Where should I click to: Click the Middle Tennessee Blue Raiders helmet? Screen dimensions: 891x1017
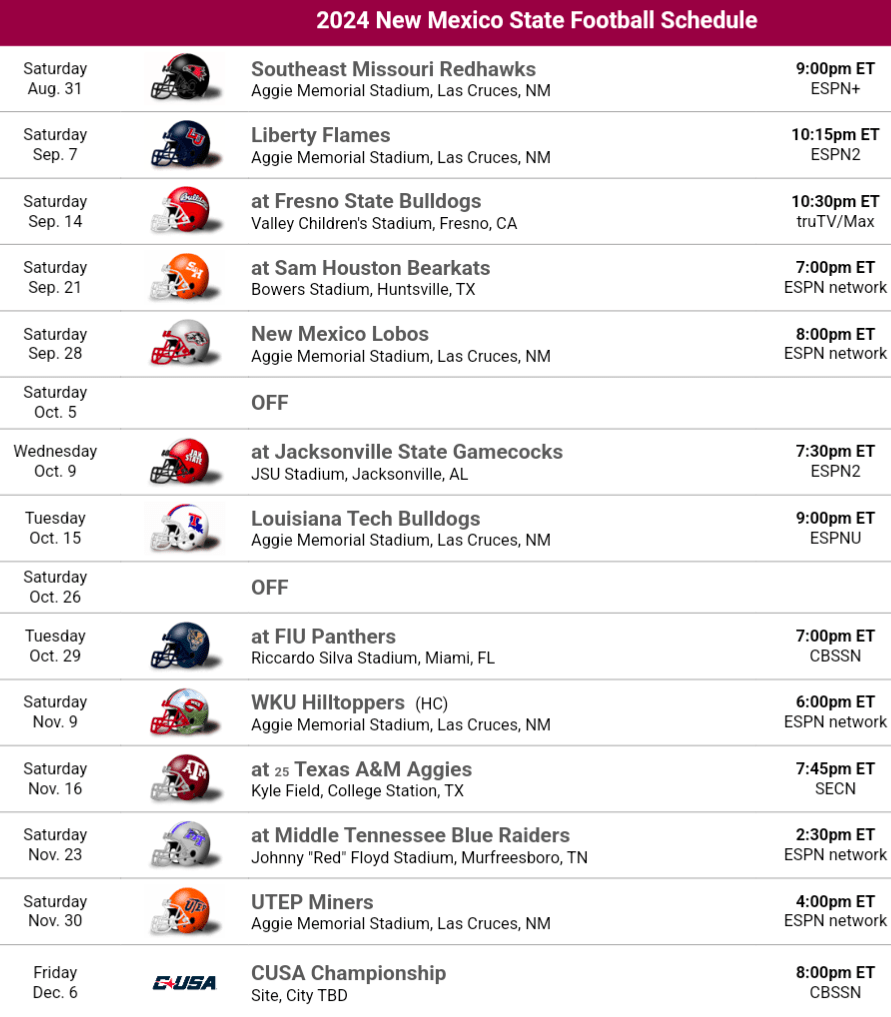181,844
